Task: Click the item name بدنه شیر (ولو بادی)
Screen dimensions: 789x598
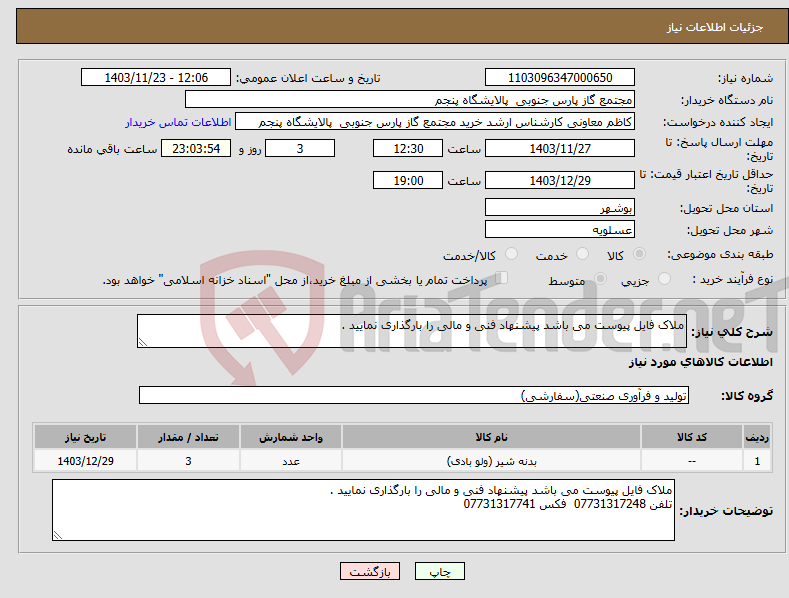Action: (491, 461)
